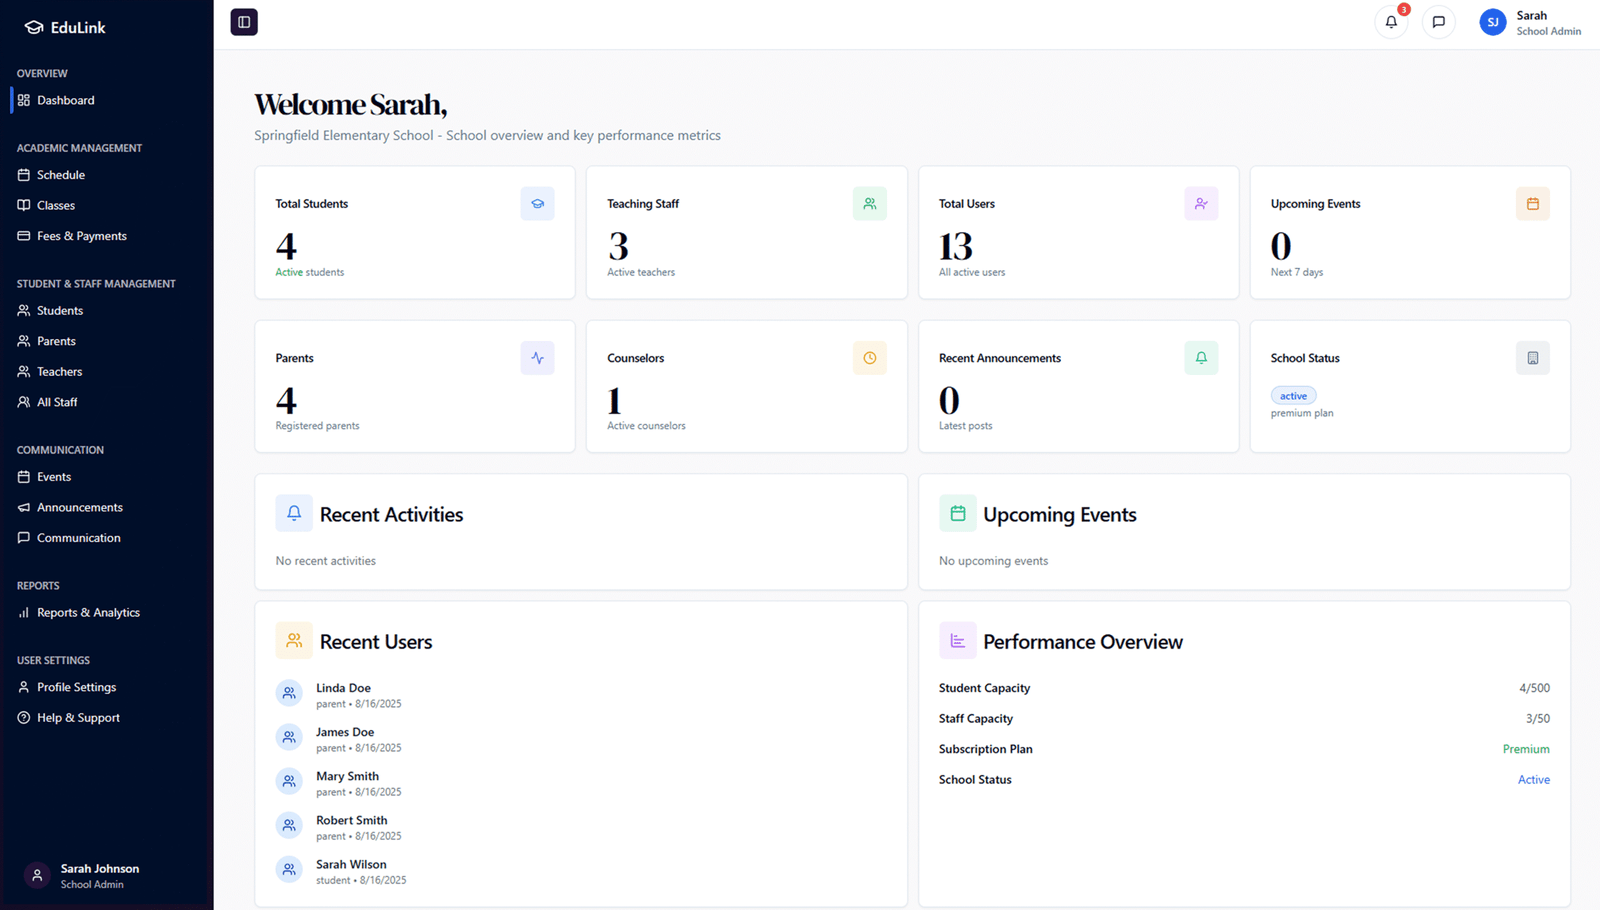Open Profile Settings
1600x910 pixels.
[x=76, y=688]
